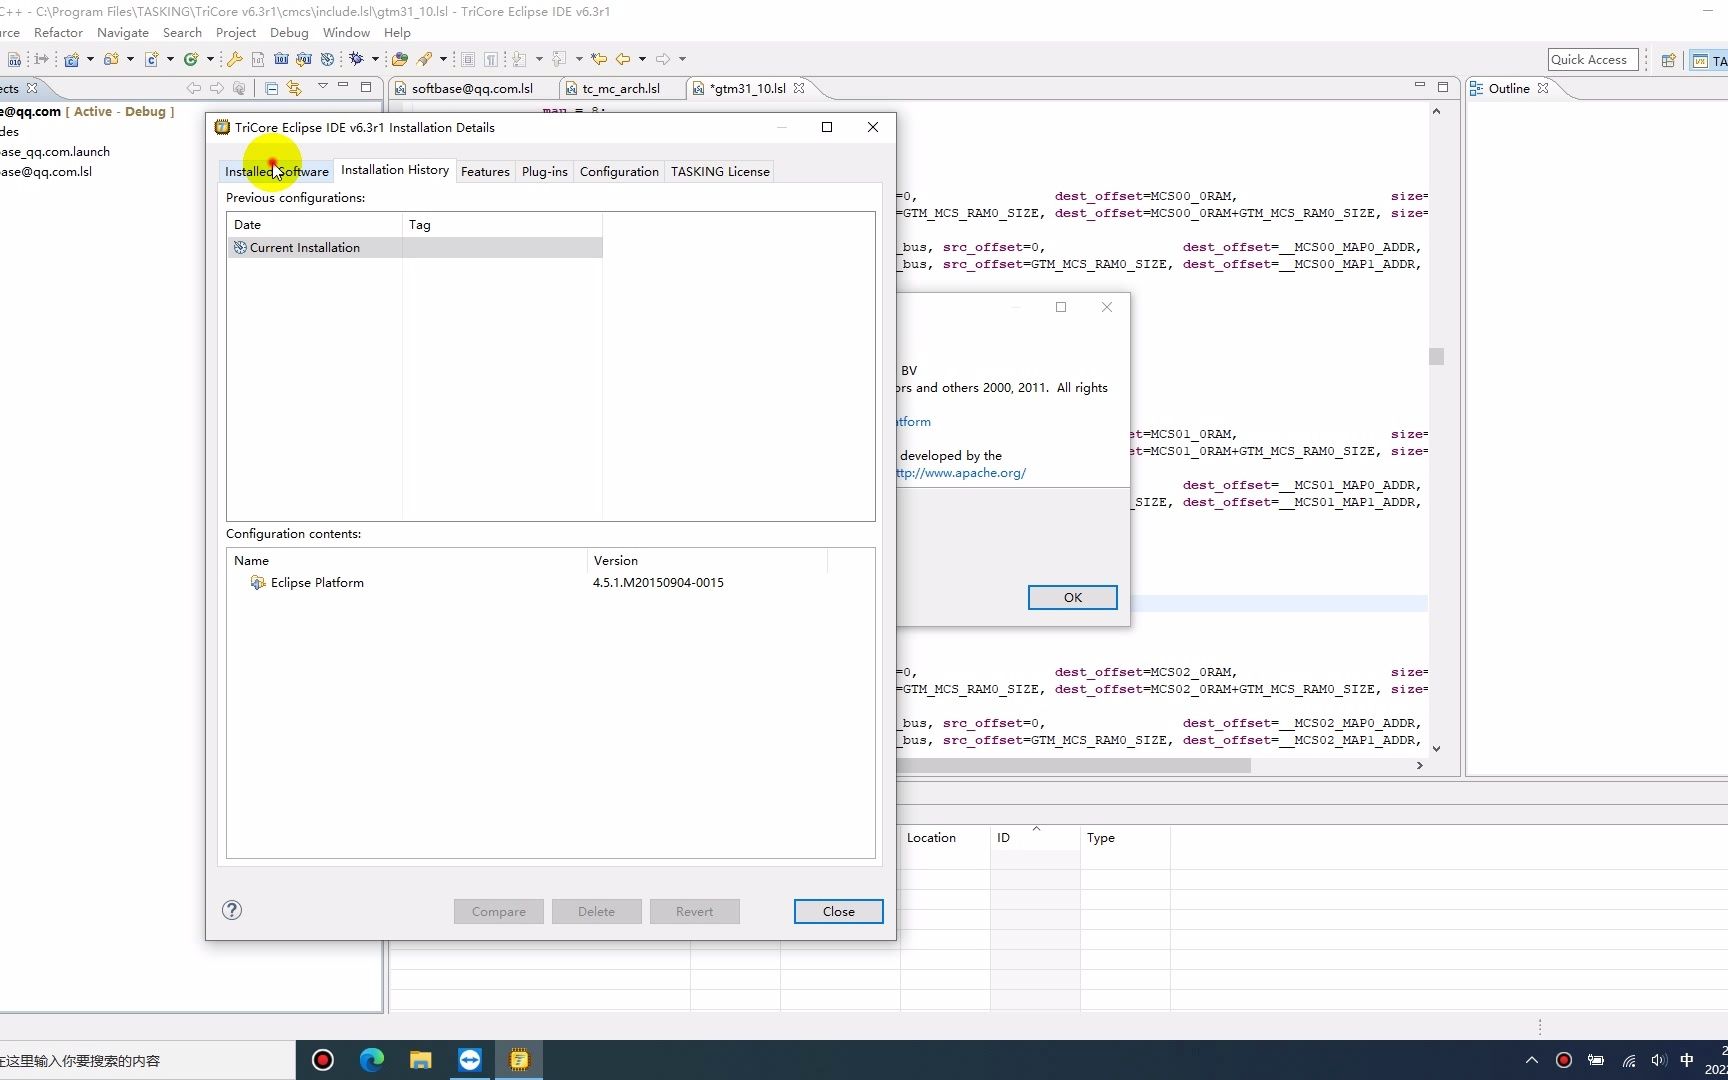
Task: Click the wrench build icon in toolbar
Action: pyautogui.click(x=235, y=59)
